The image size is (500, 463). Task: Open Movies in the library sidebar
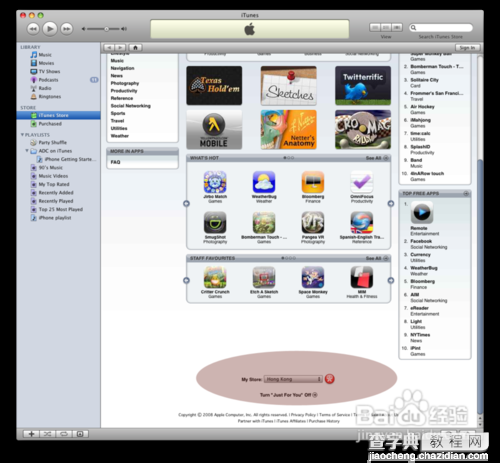tap(46, 63)
